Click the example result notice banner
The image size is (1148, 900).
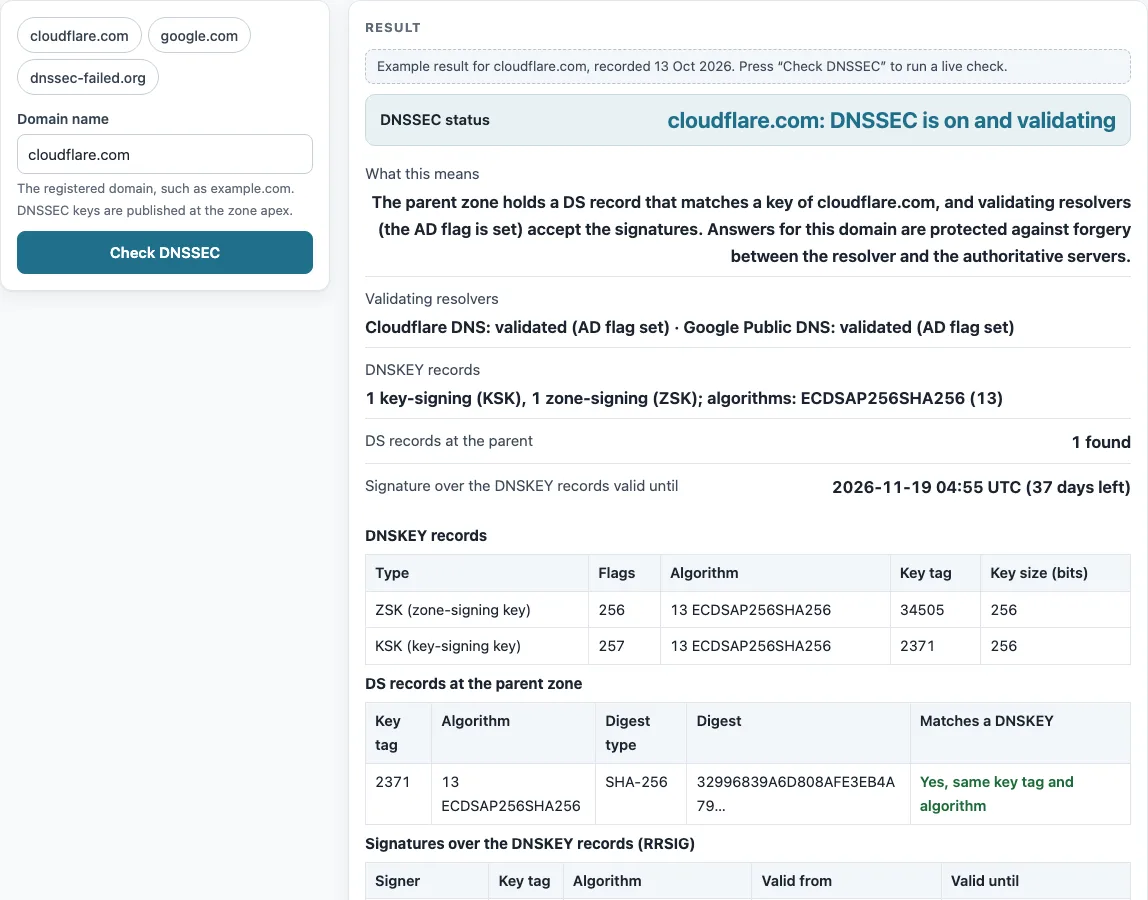coord(748,67)
